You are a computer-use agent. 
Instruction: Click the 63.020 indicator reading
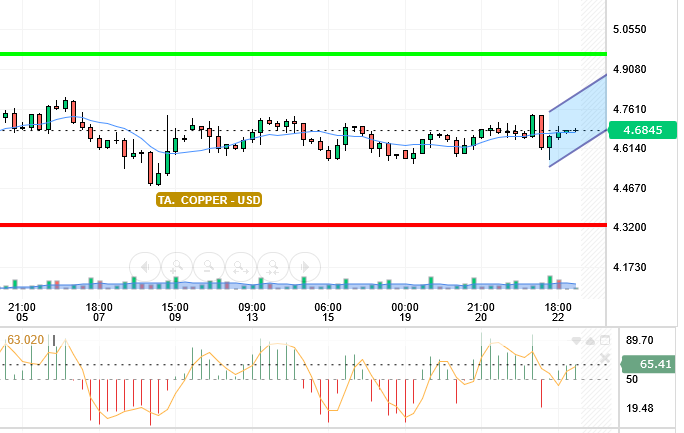click(x=26, y=340)
